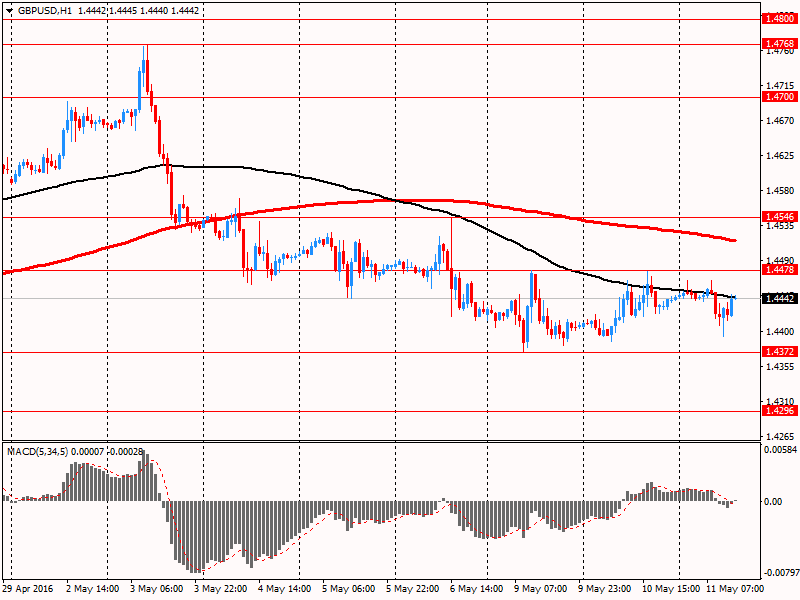
Task: Select the 9 May 07:00 time axis label
Action: pyautogui.click(x=540, y=588)
